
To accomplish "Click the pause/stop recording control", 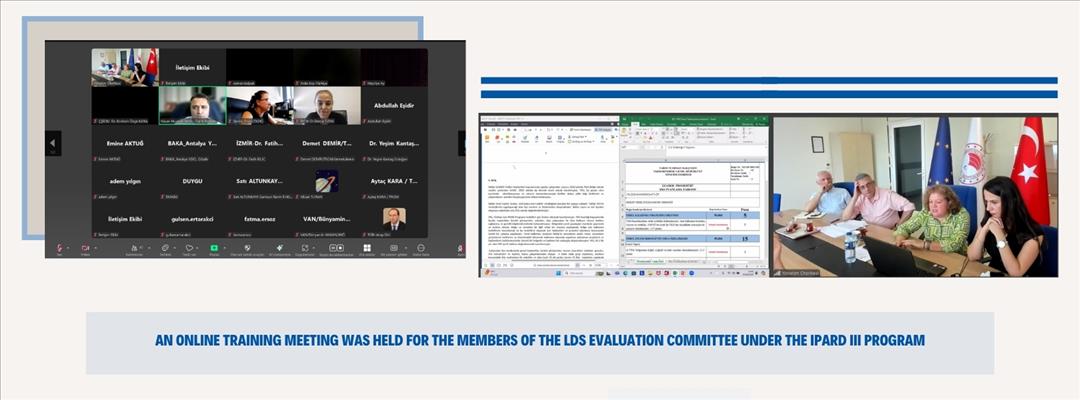I will (x=336, y=247).
